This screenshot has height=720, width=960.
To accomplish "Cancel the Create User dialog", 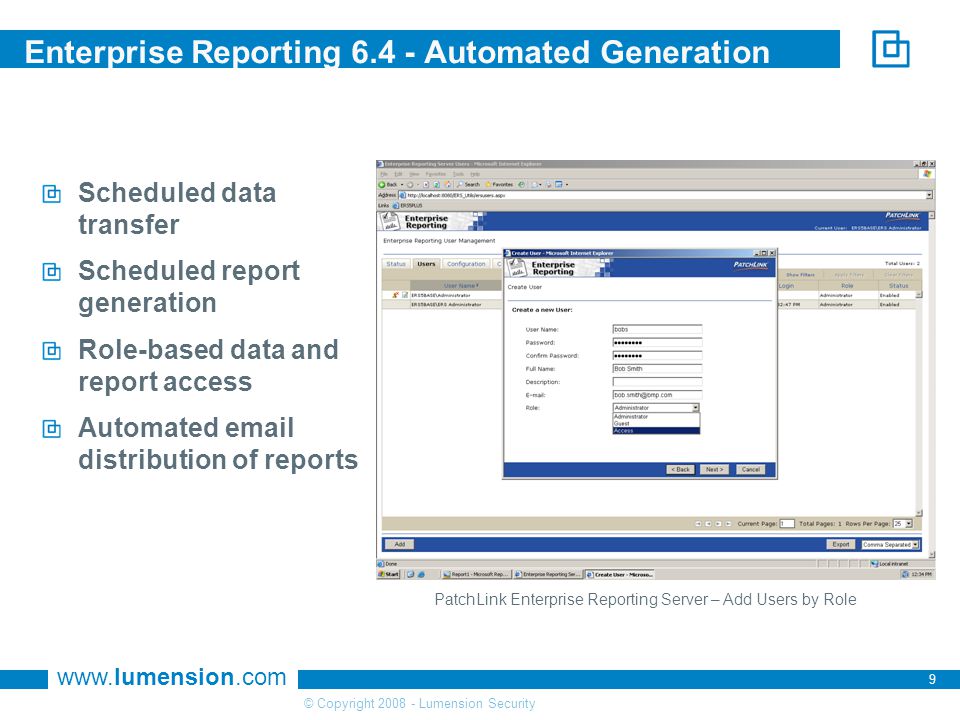I will [750, 470].
